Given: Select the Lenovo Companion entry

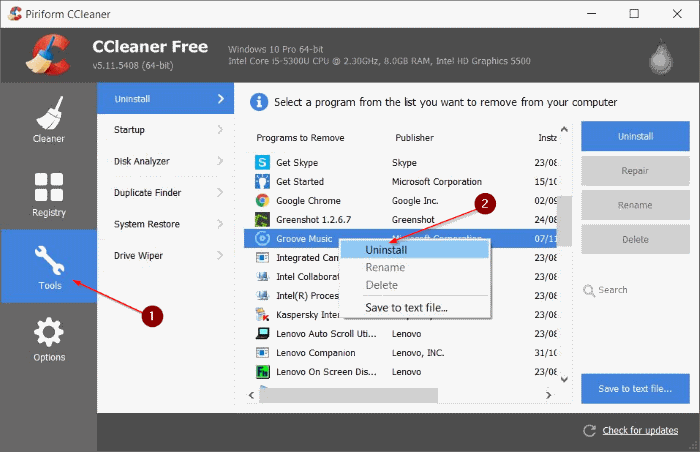Looking at the screenshot, I should [x=400, y=353].
